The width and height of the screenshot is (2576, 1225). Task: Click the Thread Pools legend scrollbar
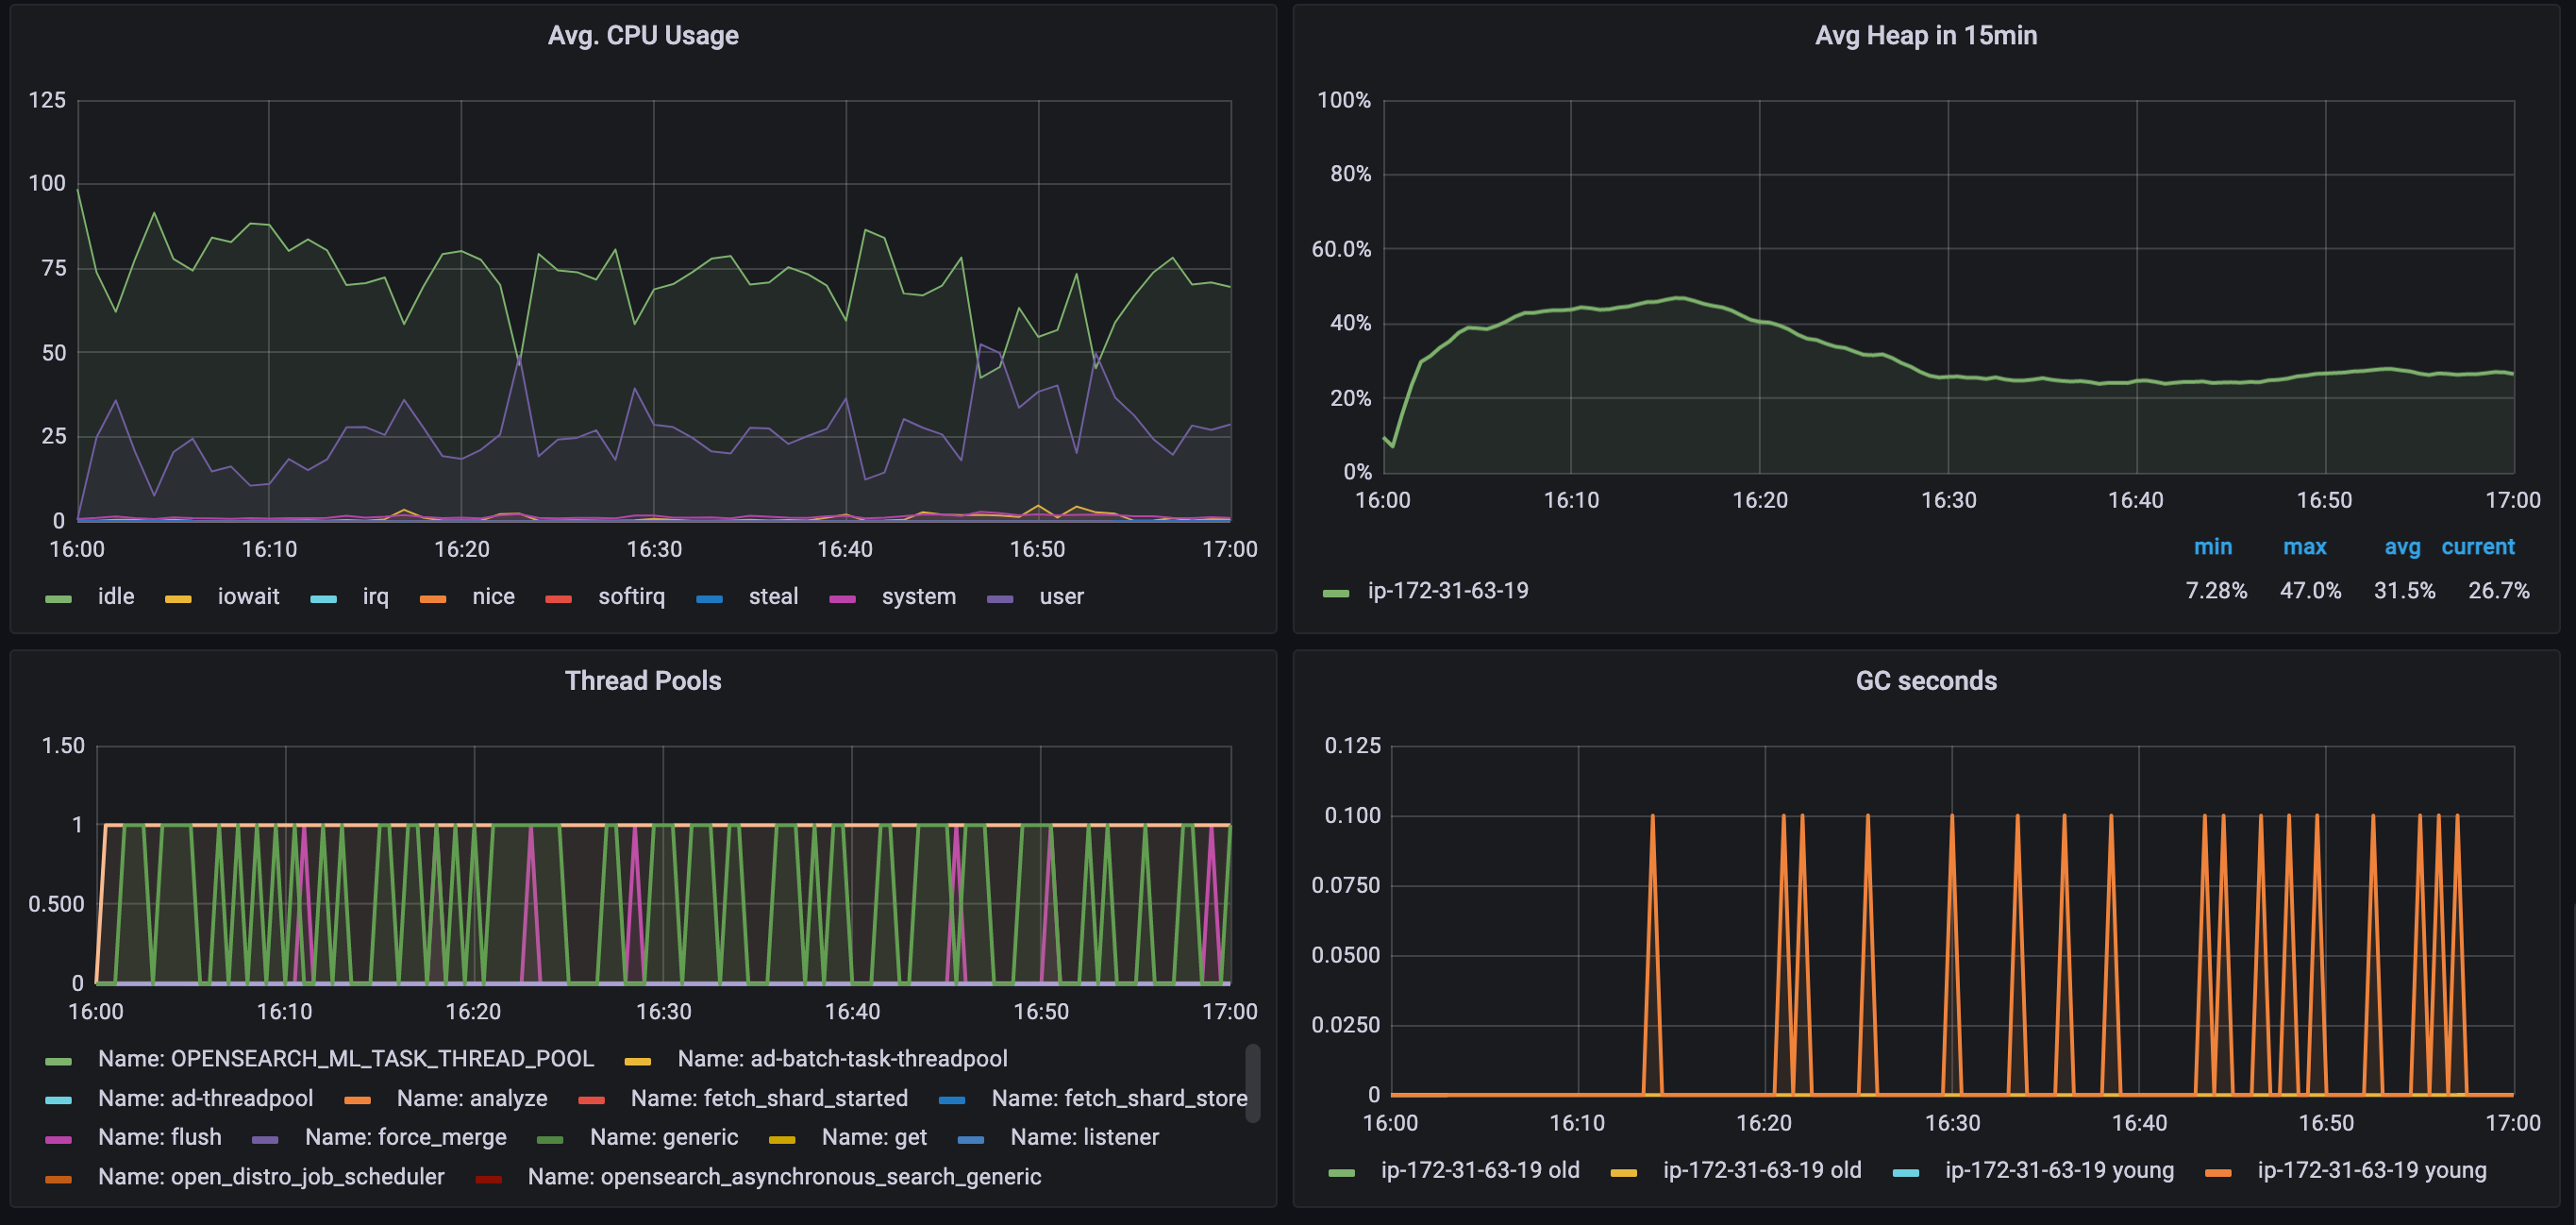click(x=1252, y=1084)
